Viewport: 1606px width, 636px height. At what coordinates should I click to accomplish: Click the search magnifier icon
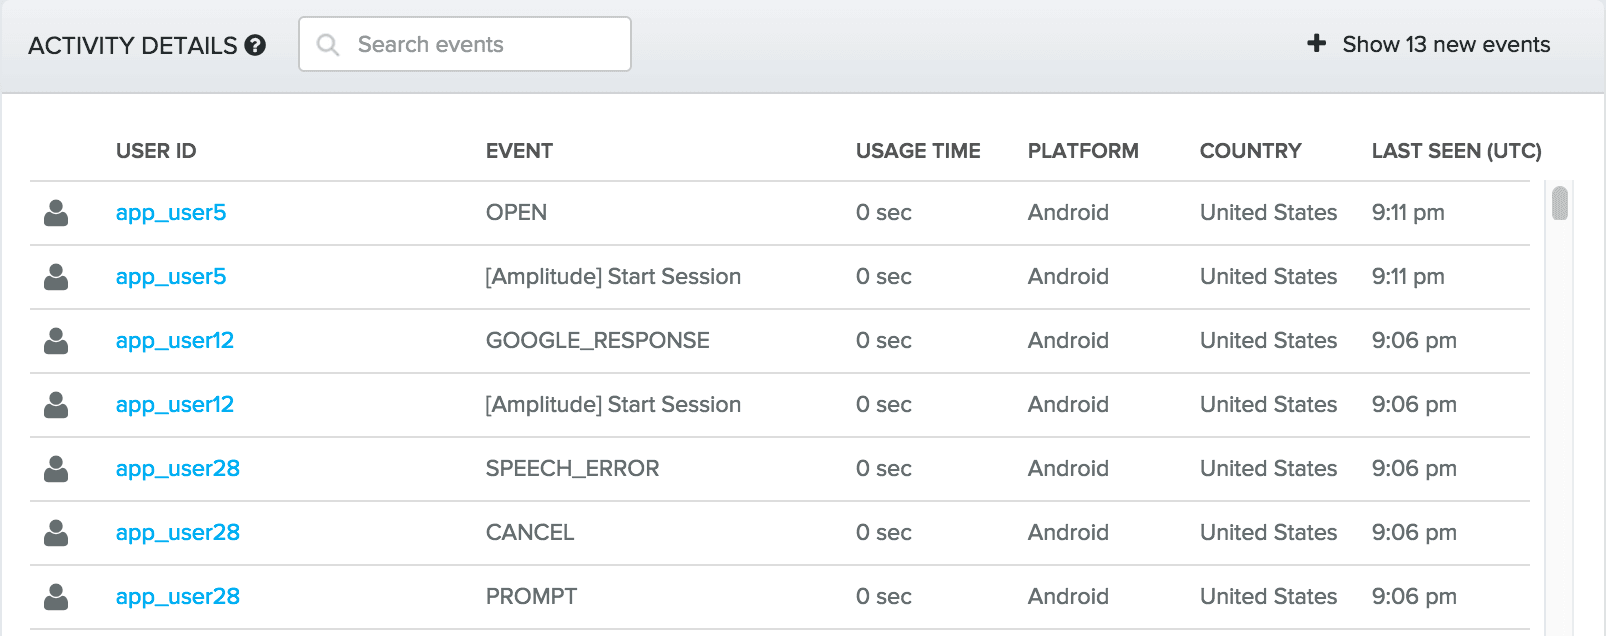point(327,45)
